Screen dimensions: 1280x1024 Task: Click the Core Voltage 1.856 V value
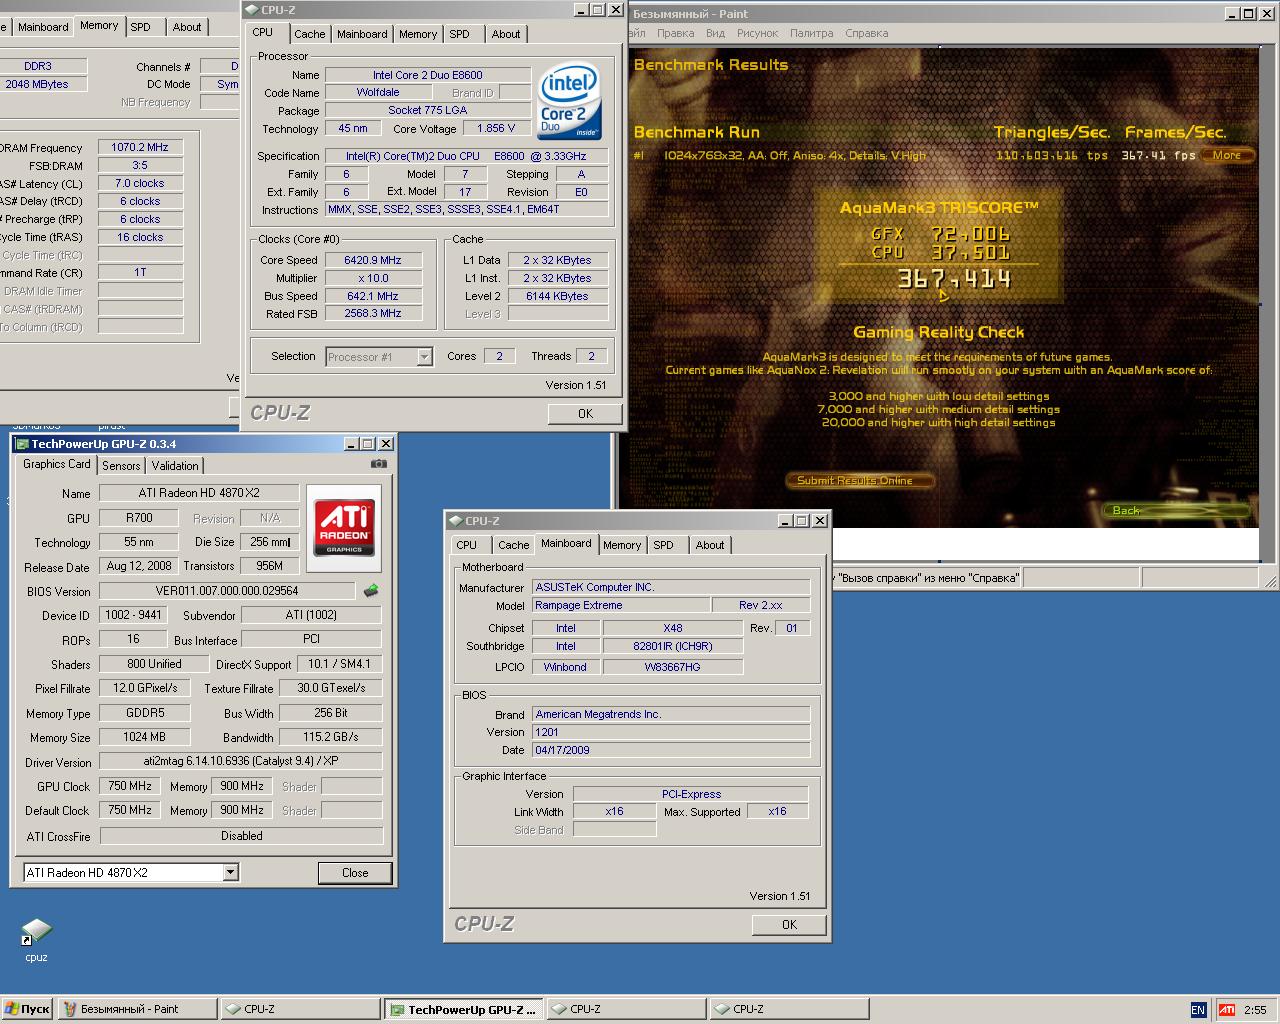pos(496,128)
